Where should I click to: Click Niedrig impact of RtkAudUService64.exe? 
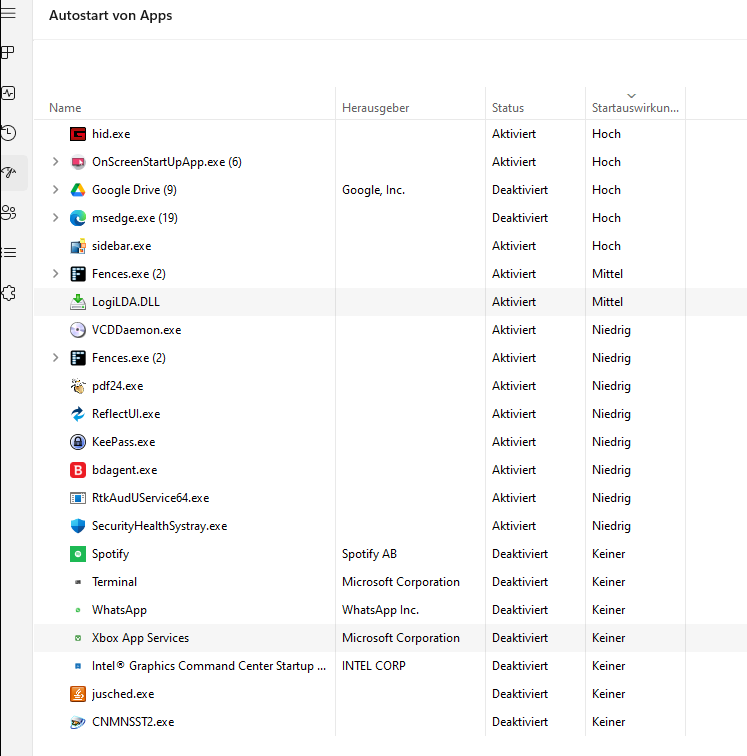tap(611, 498)
